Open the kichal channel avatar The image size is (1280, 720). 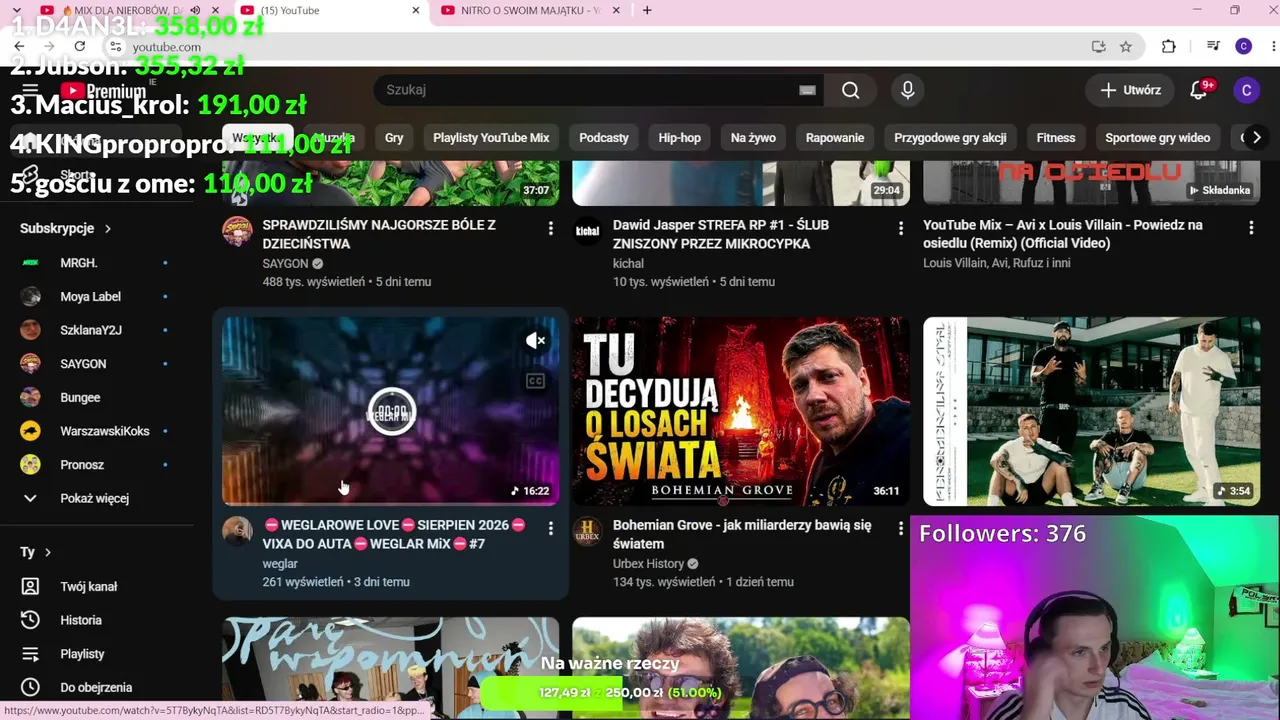(x=588, y=231)
